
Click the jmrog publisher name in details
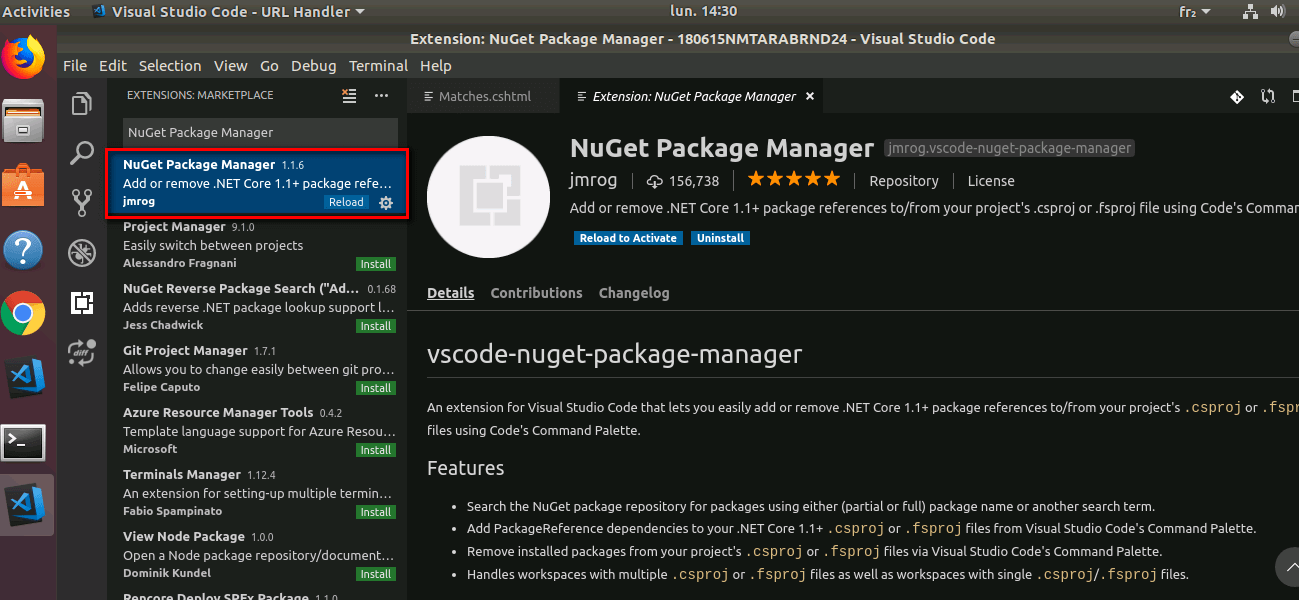tap(594, 181)
